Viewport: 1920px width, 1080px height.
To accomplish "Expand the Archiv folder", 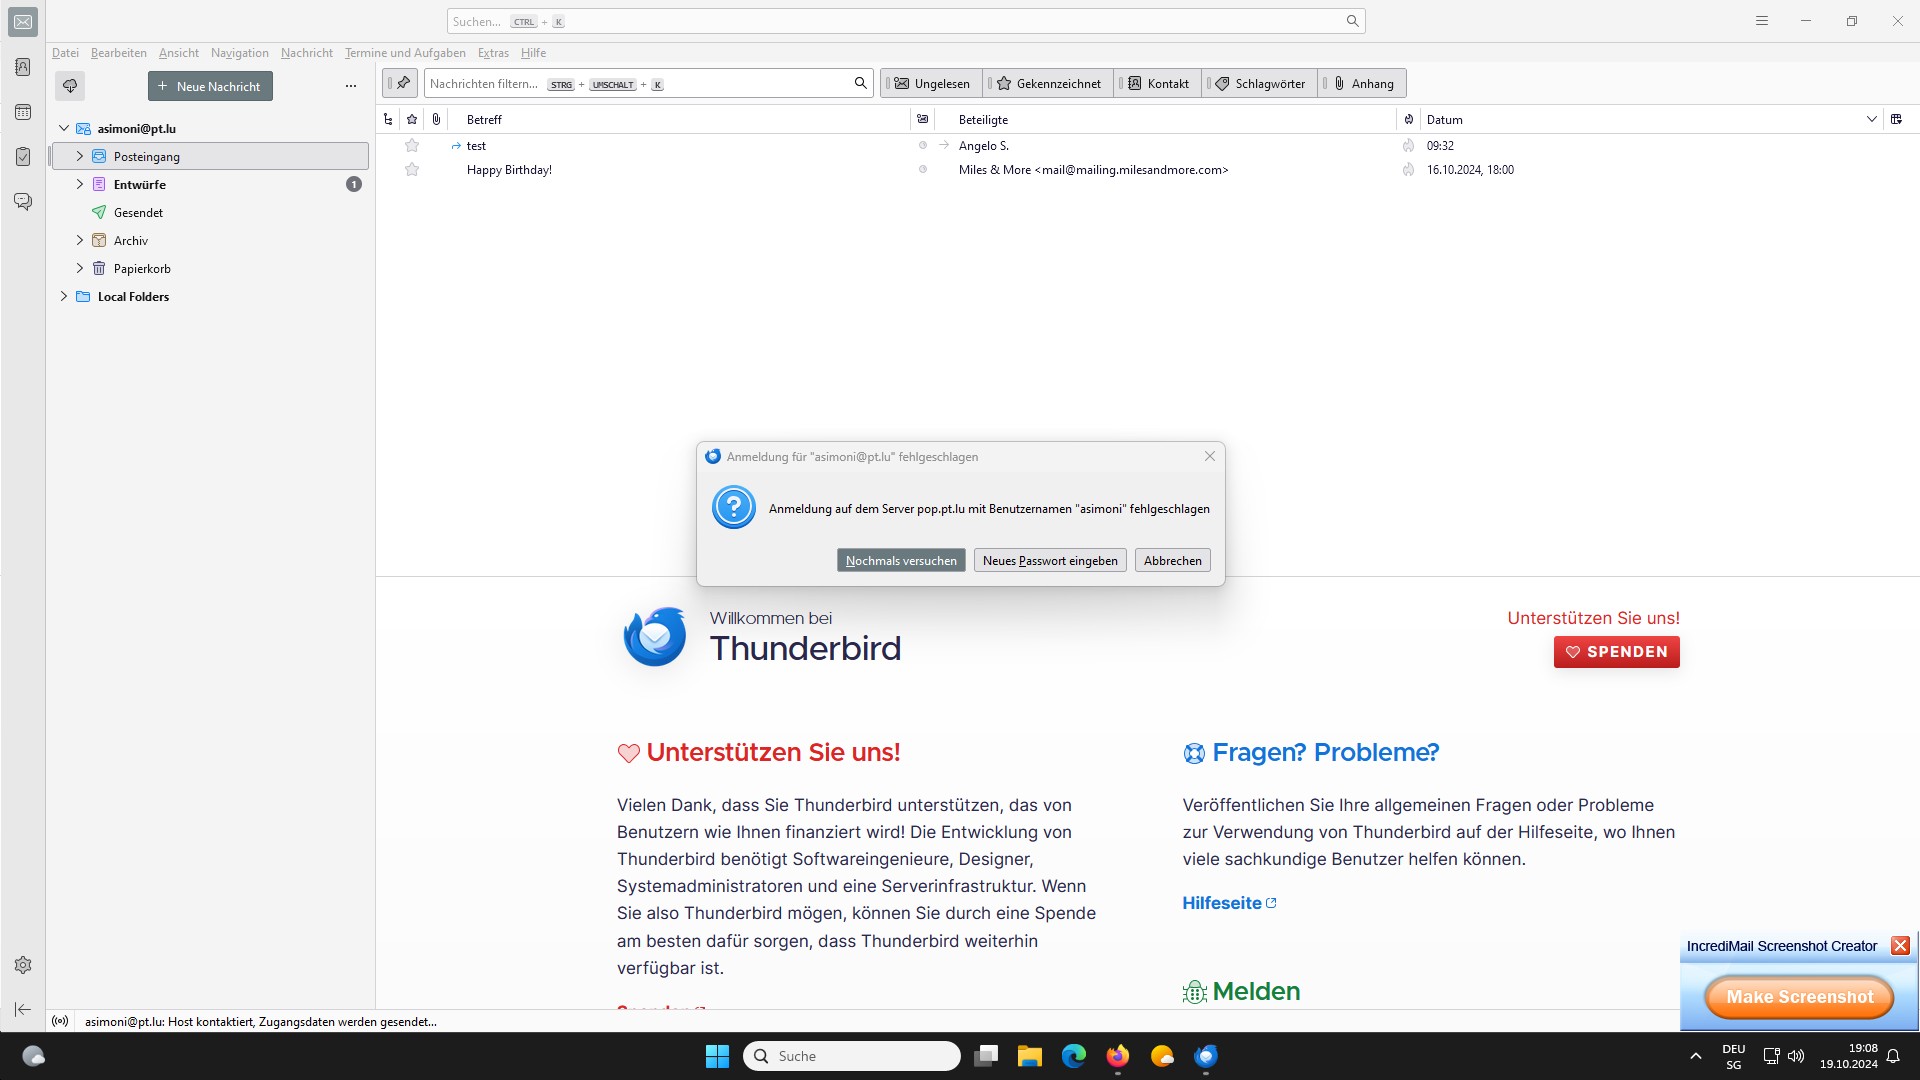I will click(80, 241).
